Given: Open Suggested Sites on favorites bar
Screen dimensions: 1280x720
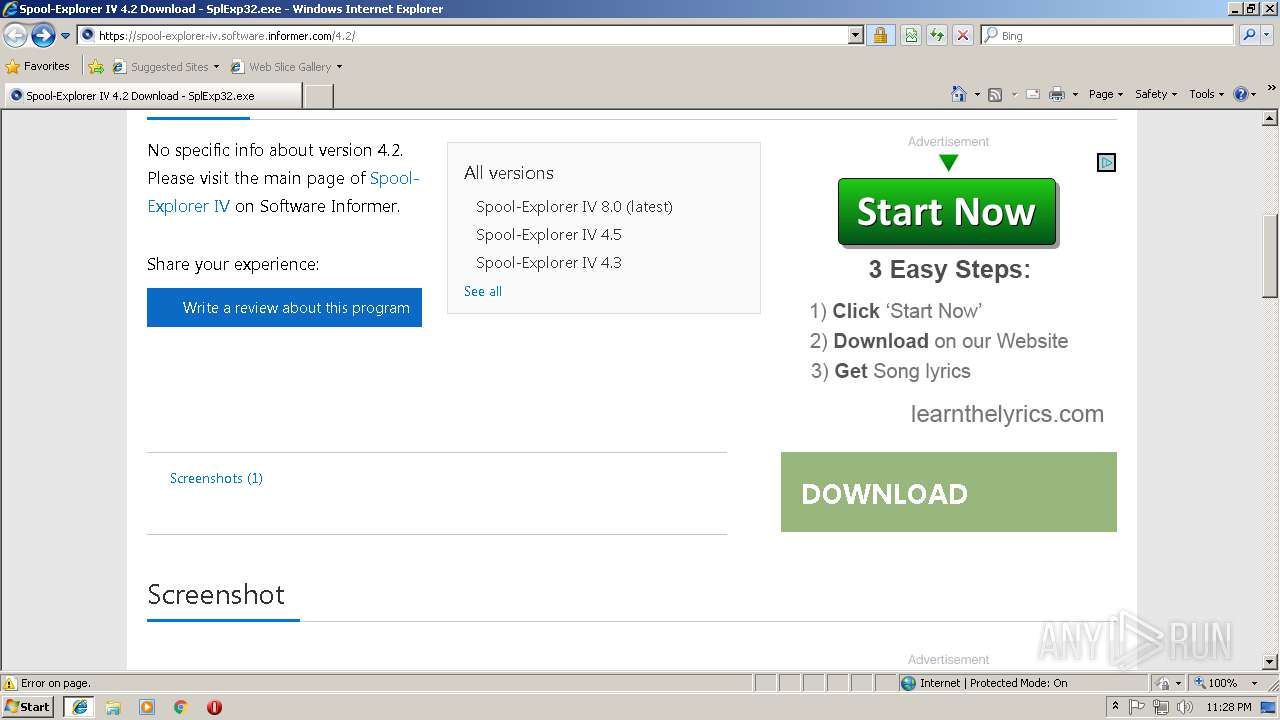Looking at the screenshot, I should [x=165, y=67].
